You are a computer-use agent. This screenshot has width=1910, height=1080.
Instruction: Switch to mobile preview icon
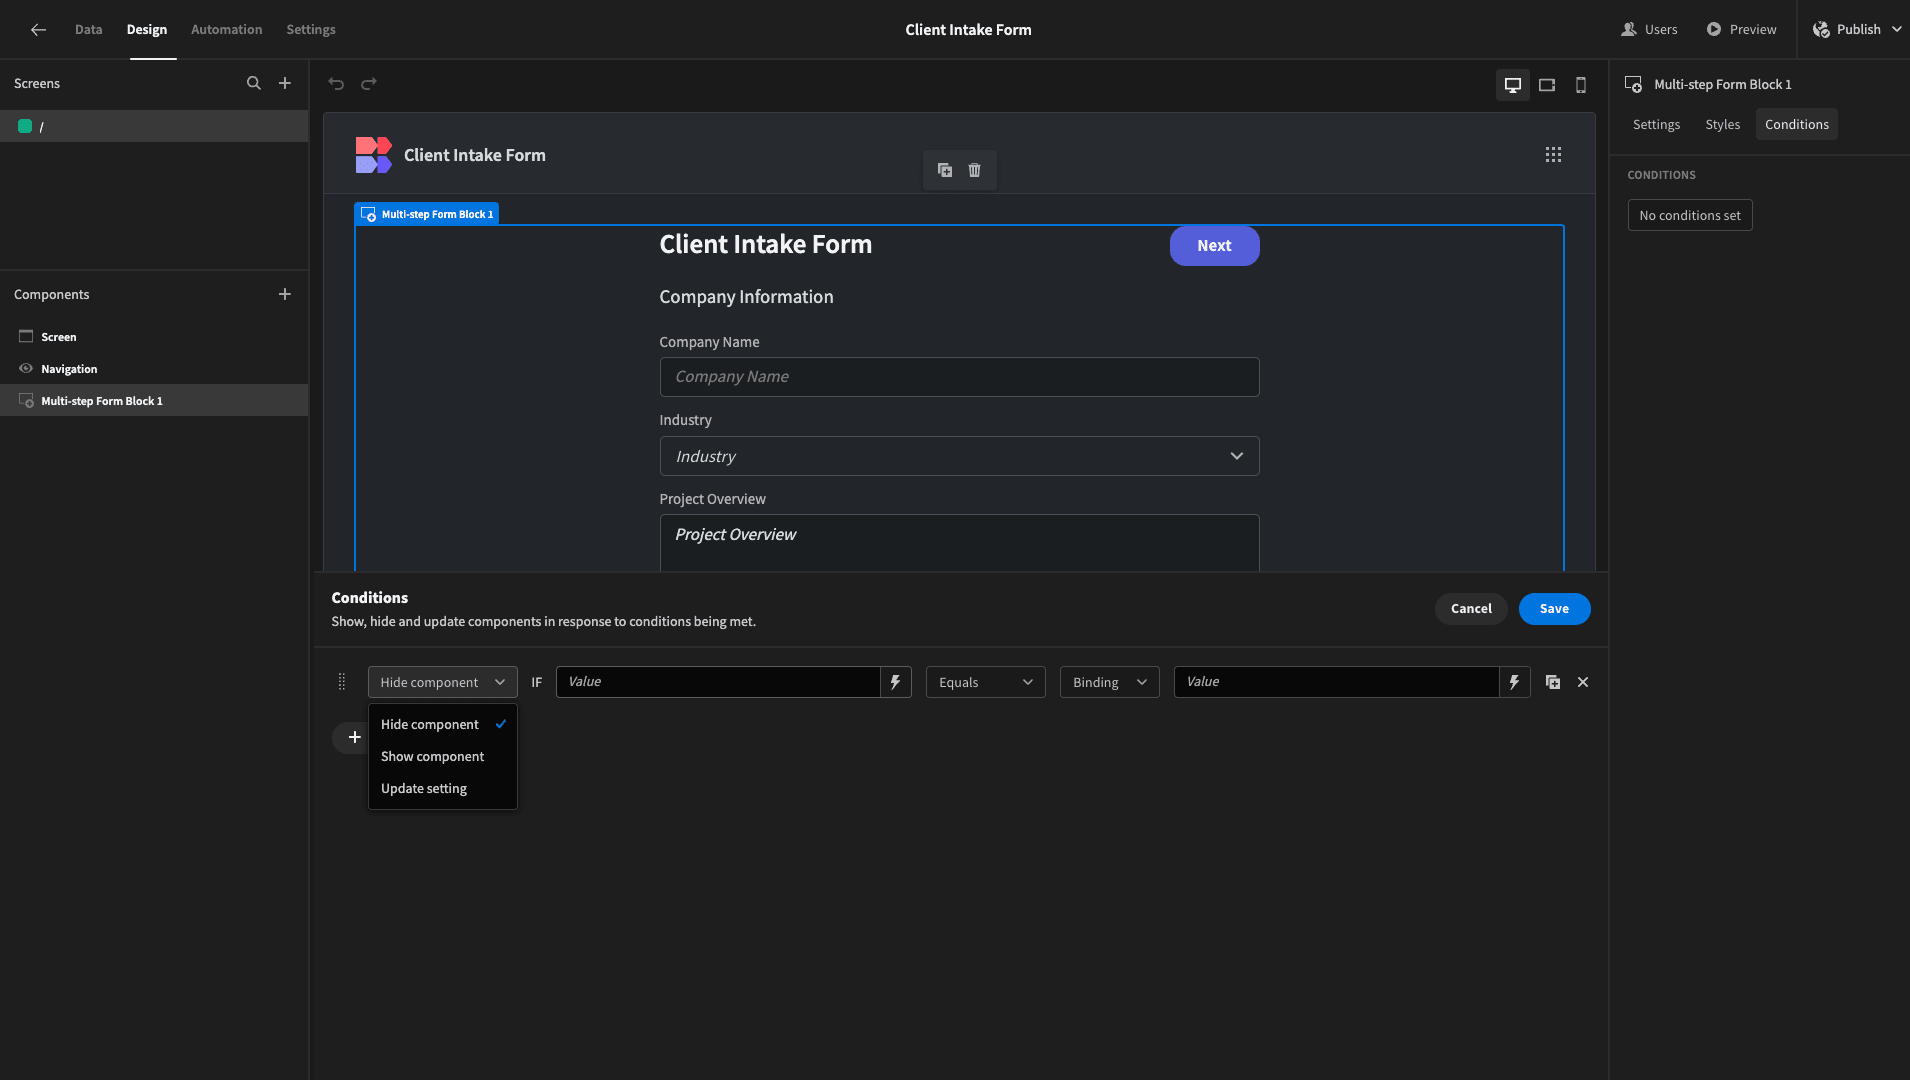point(1581,85)
